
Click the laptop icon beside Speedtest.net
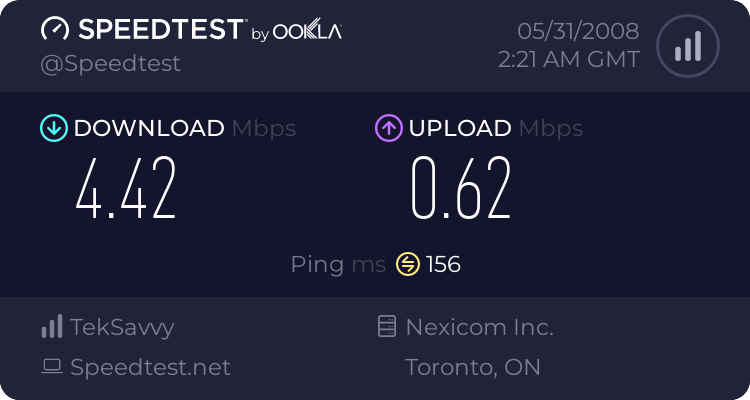pos(51,367)
